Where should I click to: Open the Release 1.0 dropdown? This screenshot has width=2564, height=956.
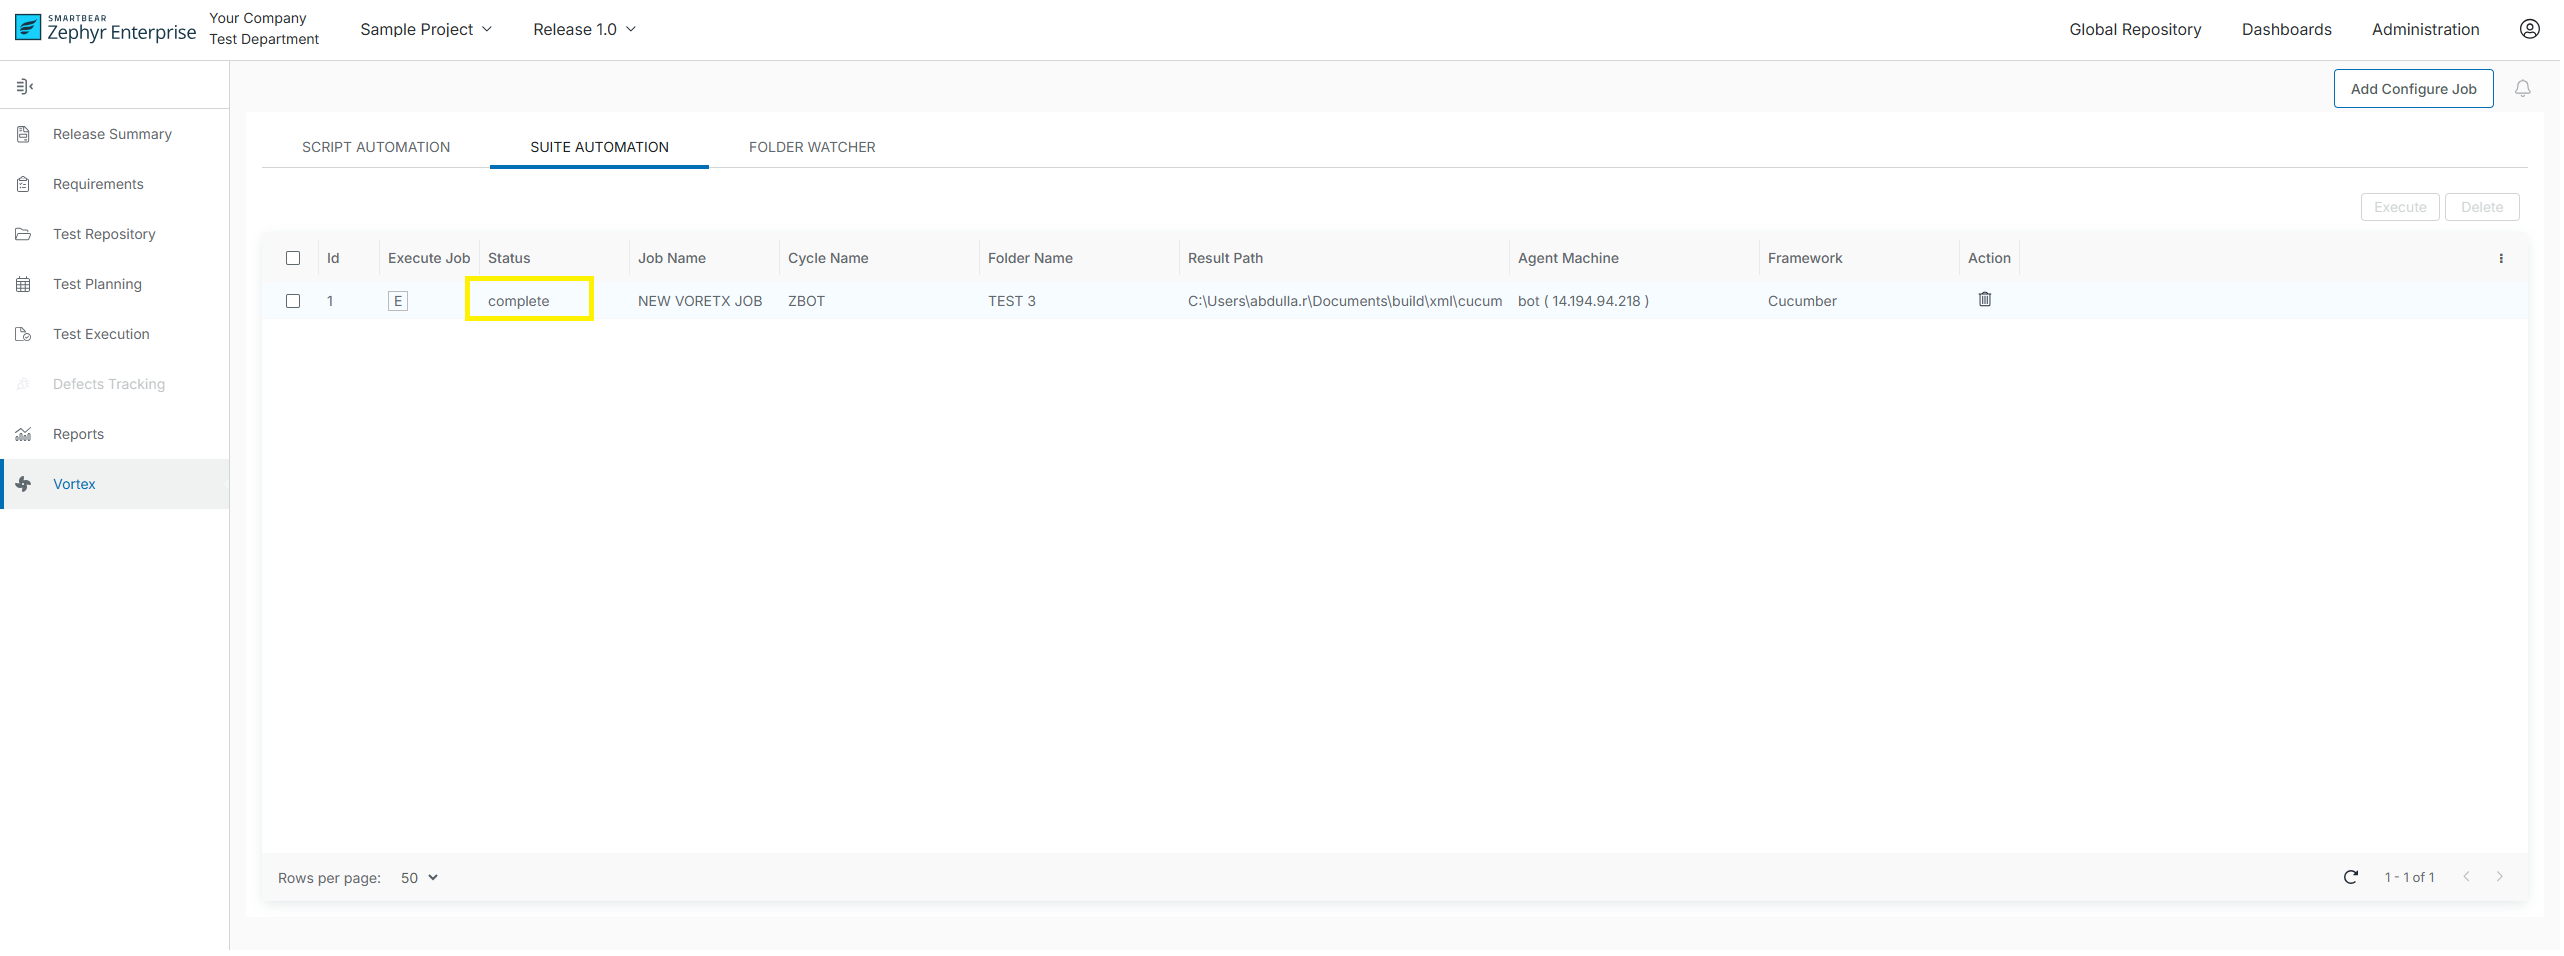coord(584,30)
